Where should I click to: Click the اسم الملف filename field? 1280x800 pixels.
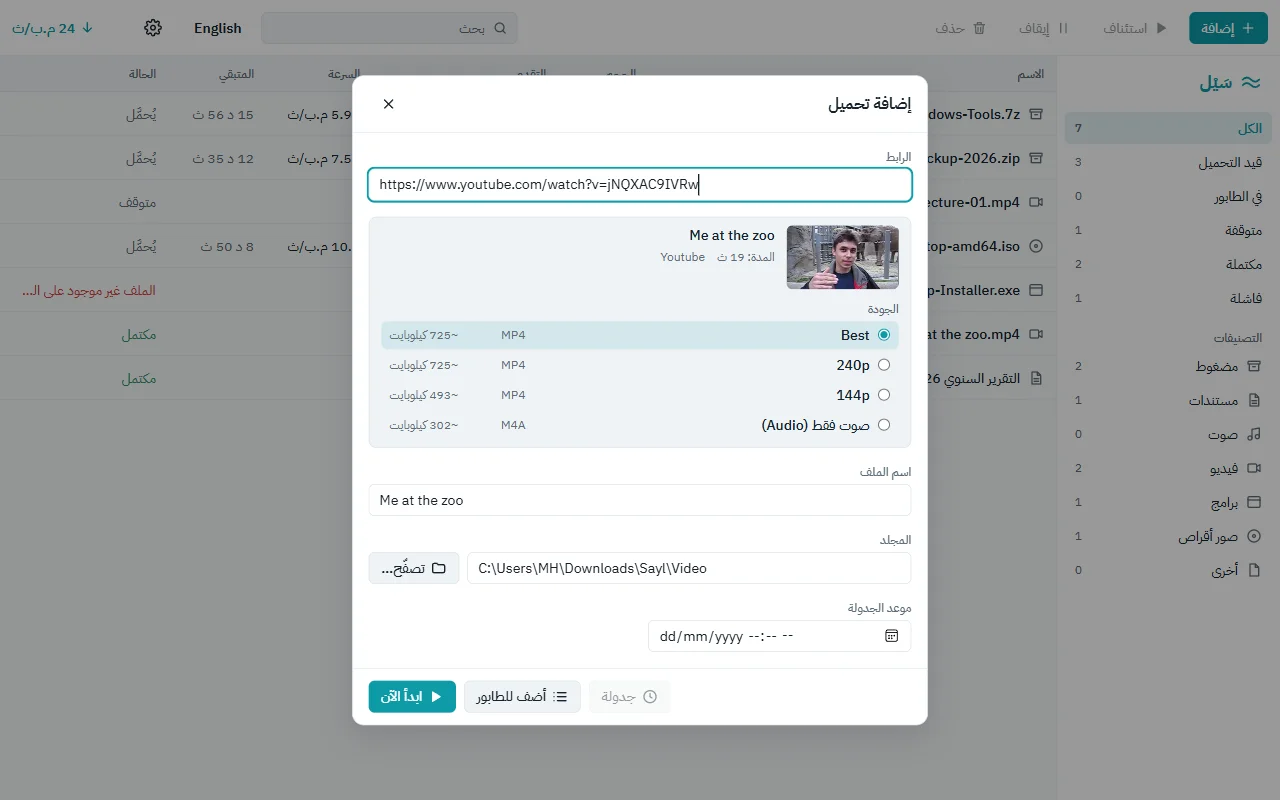[640, 500]
